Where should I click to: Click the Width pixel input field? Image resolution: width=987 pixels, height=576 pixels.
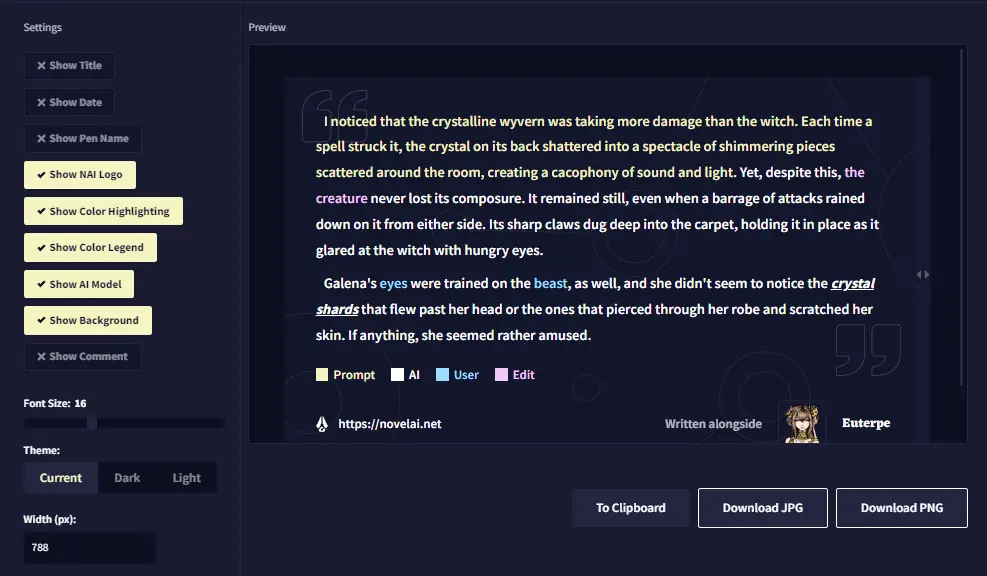[x=89, y=547]
